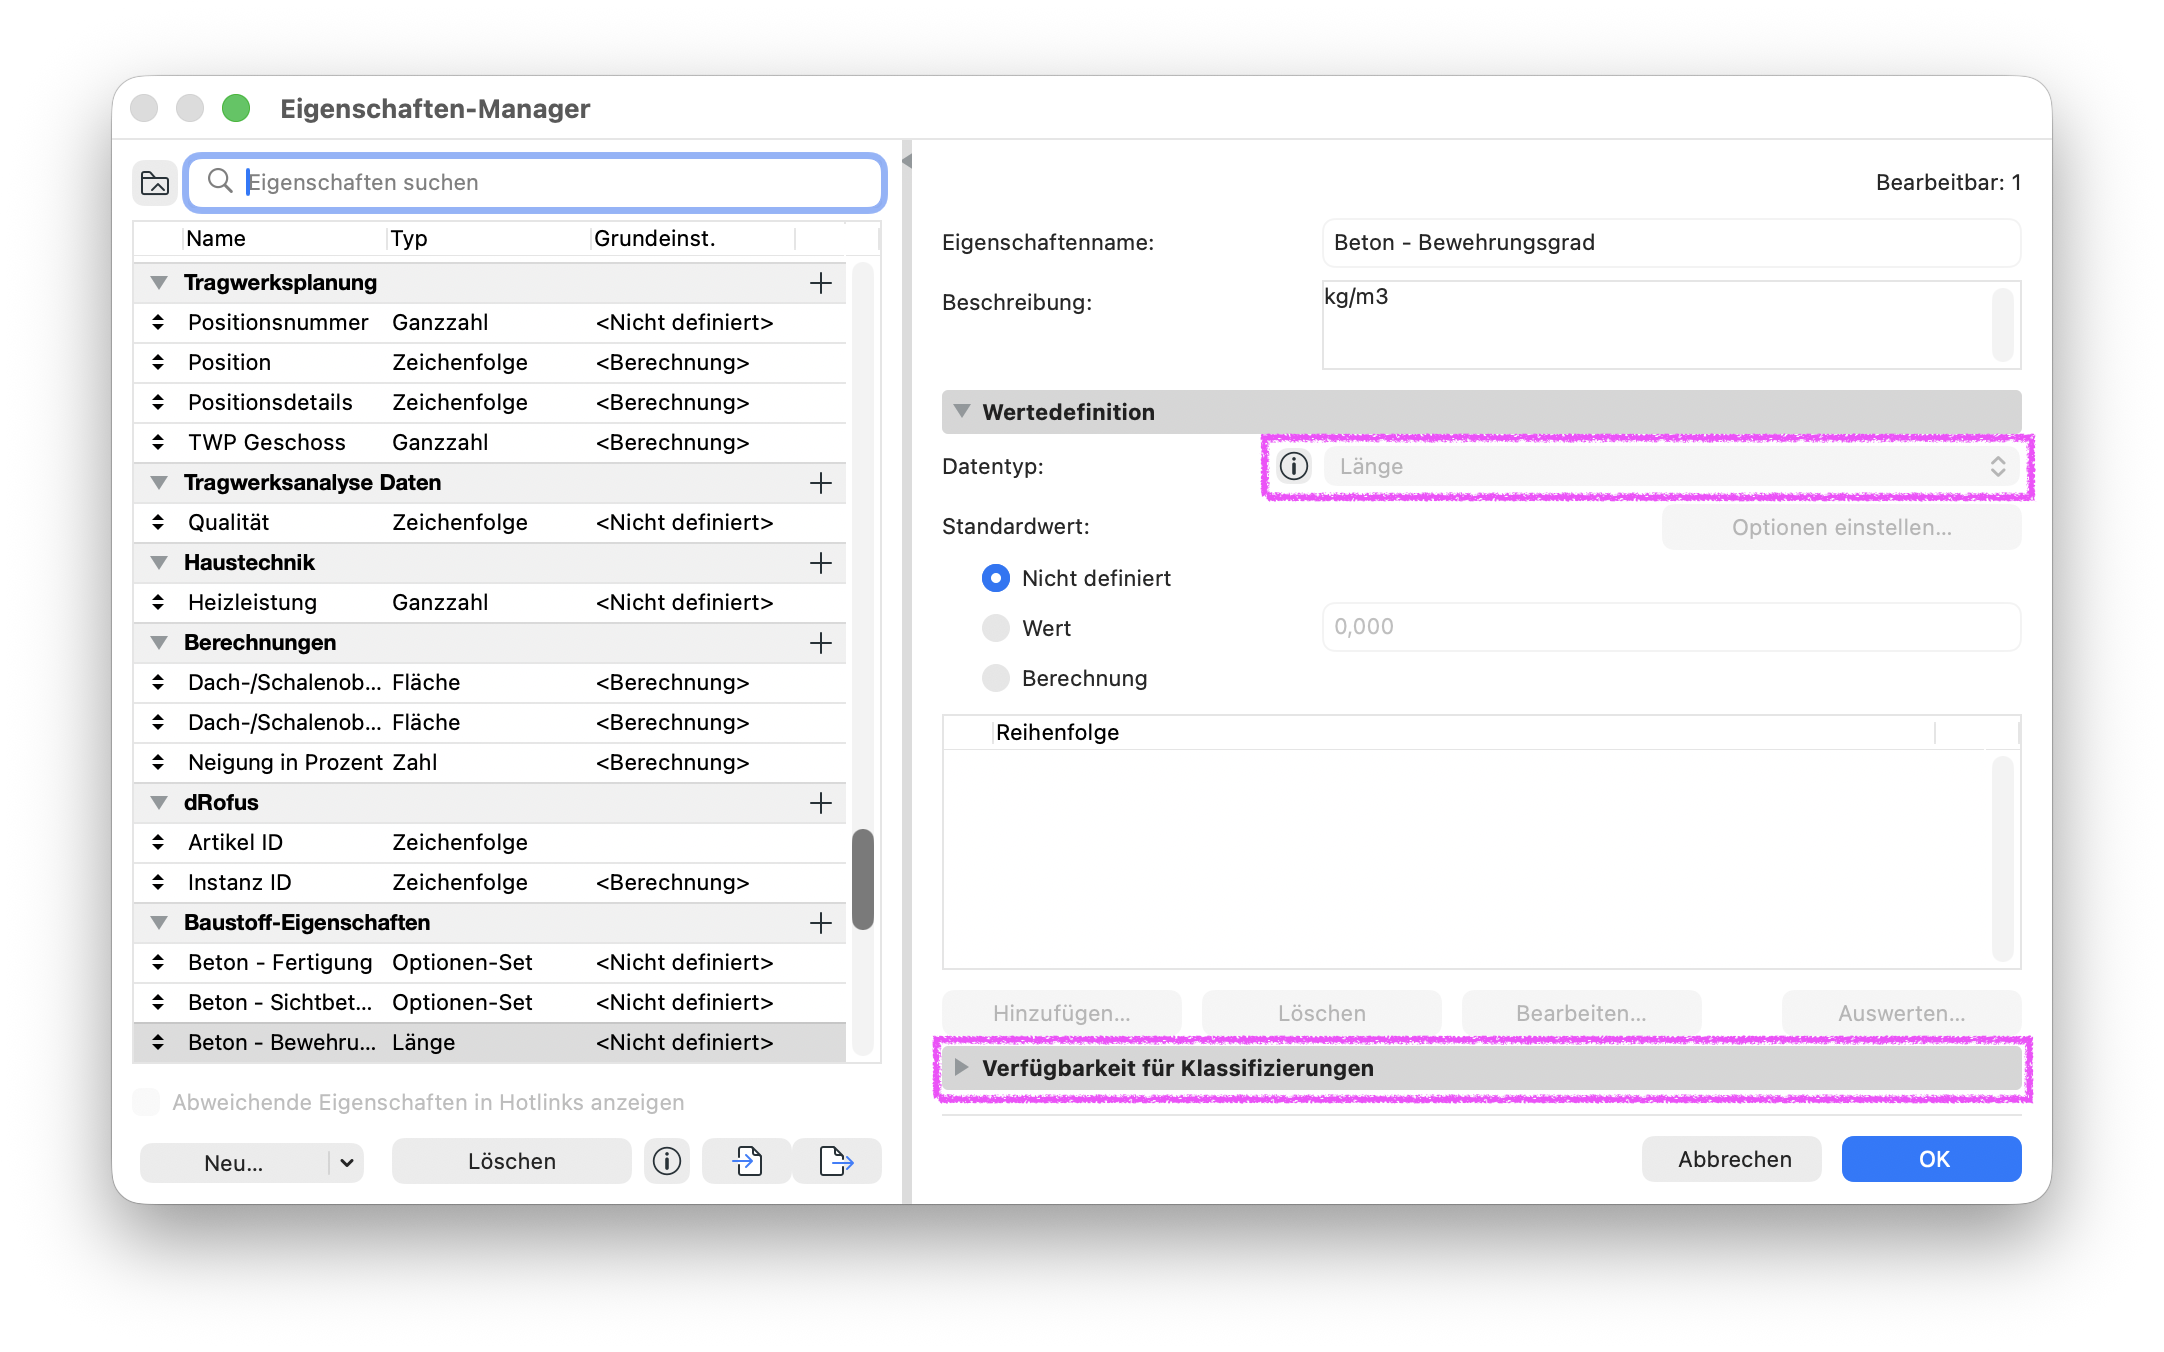This screenshot has height=1352, width=2164.
Task: Click the magnifier icon in the search field
Action: coord(220,181)
